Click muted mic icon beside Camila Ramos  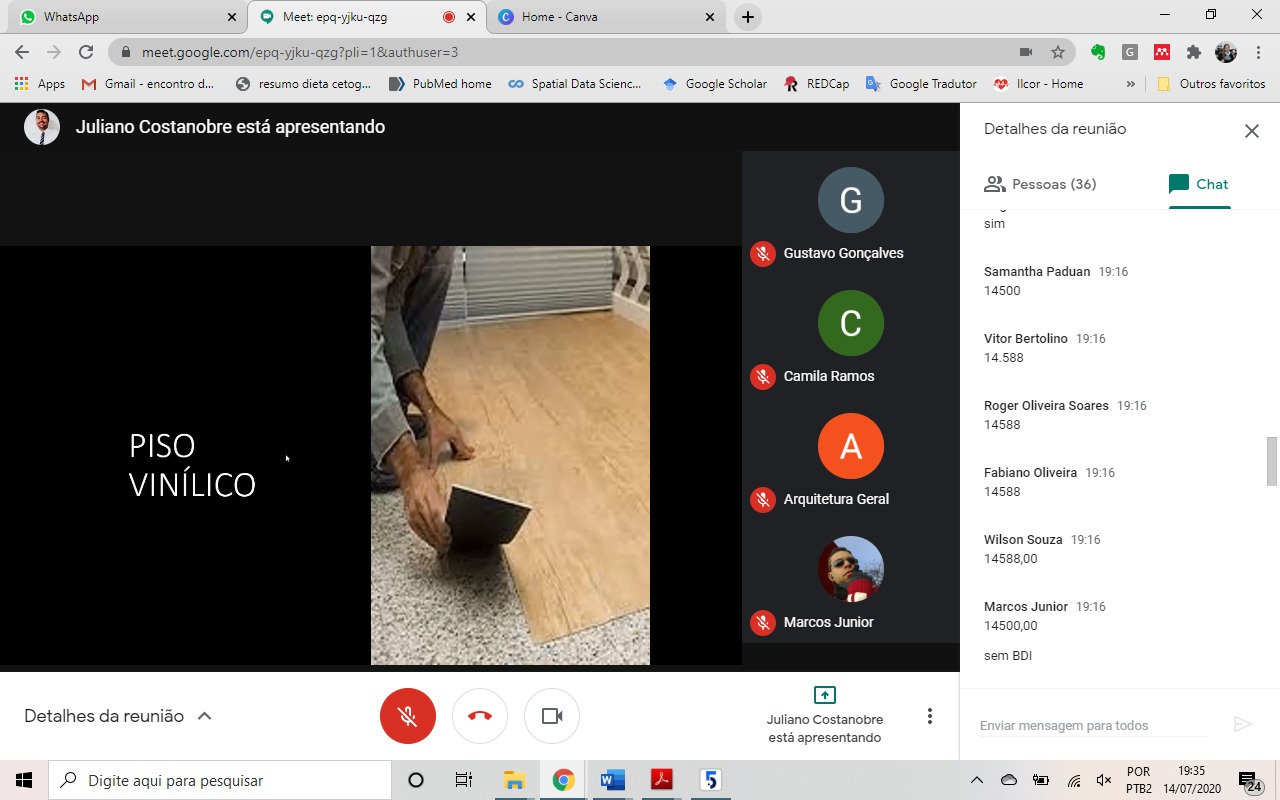(763, 377)
